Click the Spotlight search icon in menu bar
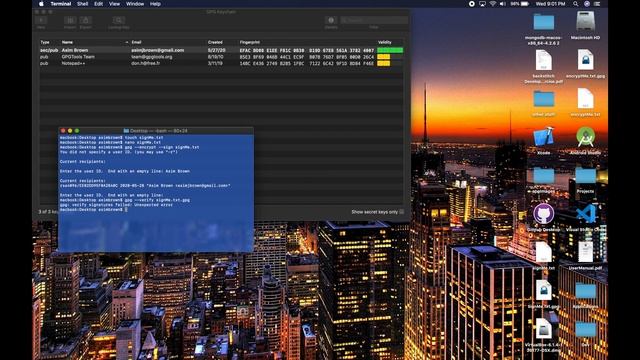The image size is (640, 360). tap(576, 4)
